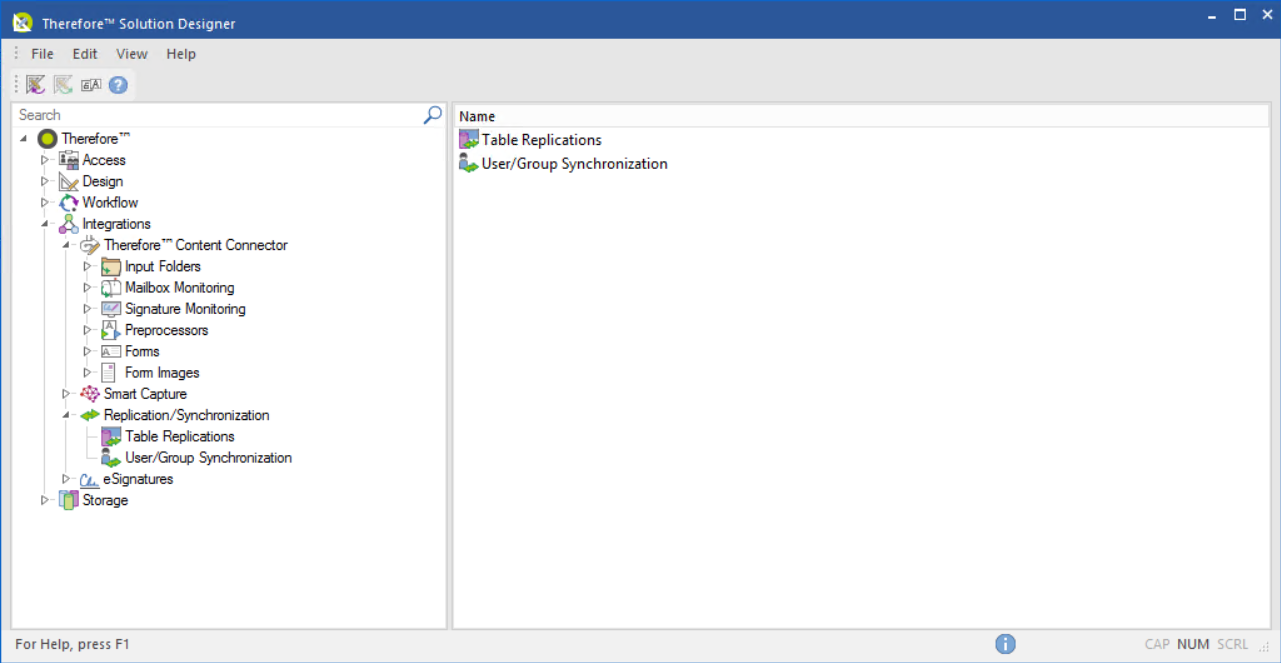Image resolution: width=1281 pixels, height=663 pixels.
Task: Open the File menu
Action: tap(42, 54)
